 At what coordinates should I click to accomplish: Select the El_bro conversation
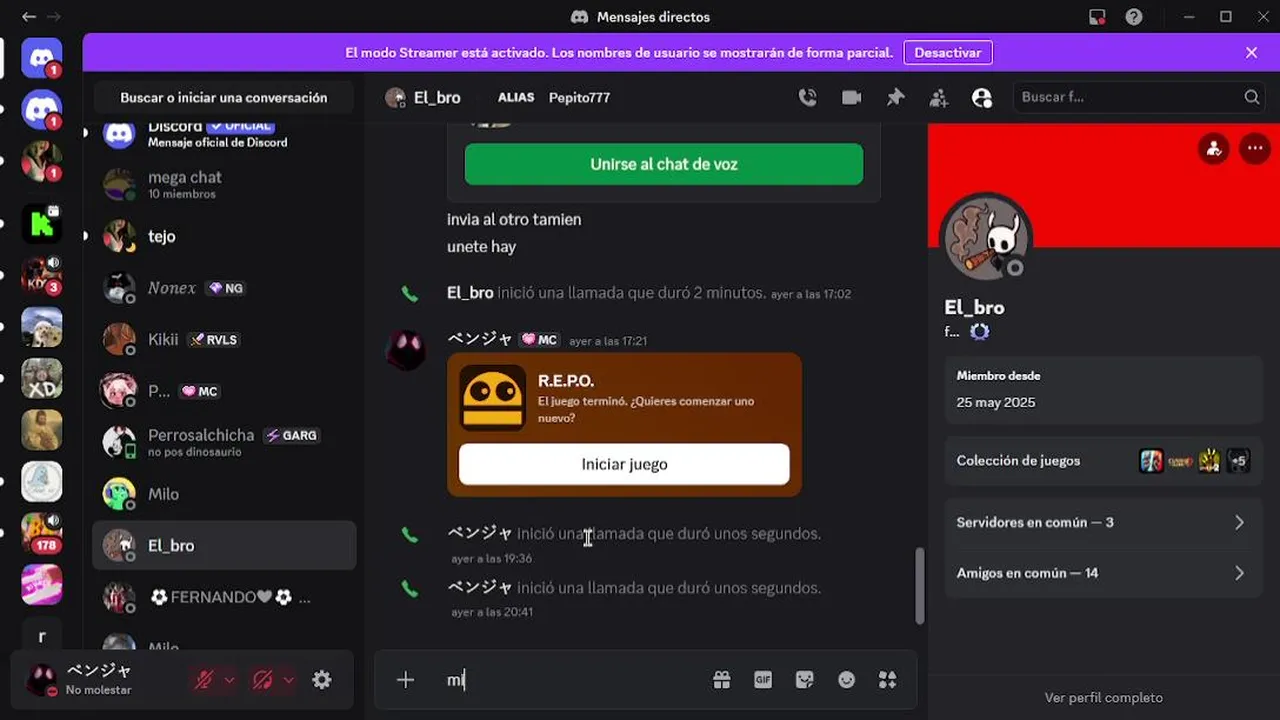(x=224, y=545)
